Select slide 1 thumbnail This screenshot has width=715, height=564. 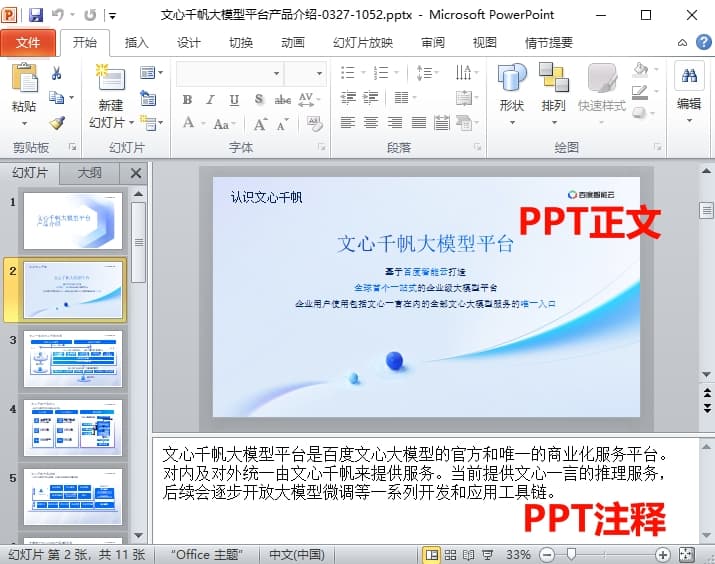click(x=73, y=221)
